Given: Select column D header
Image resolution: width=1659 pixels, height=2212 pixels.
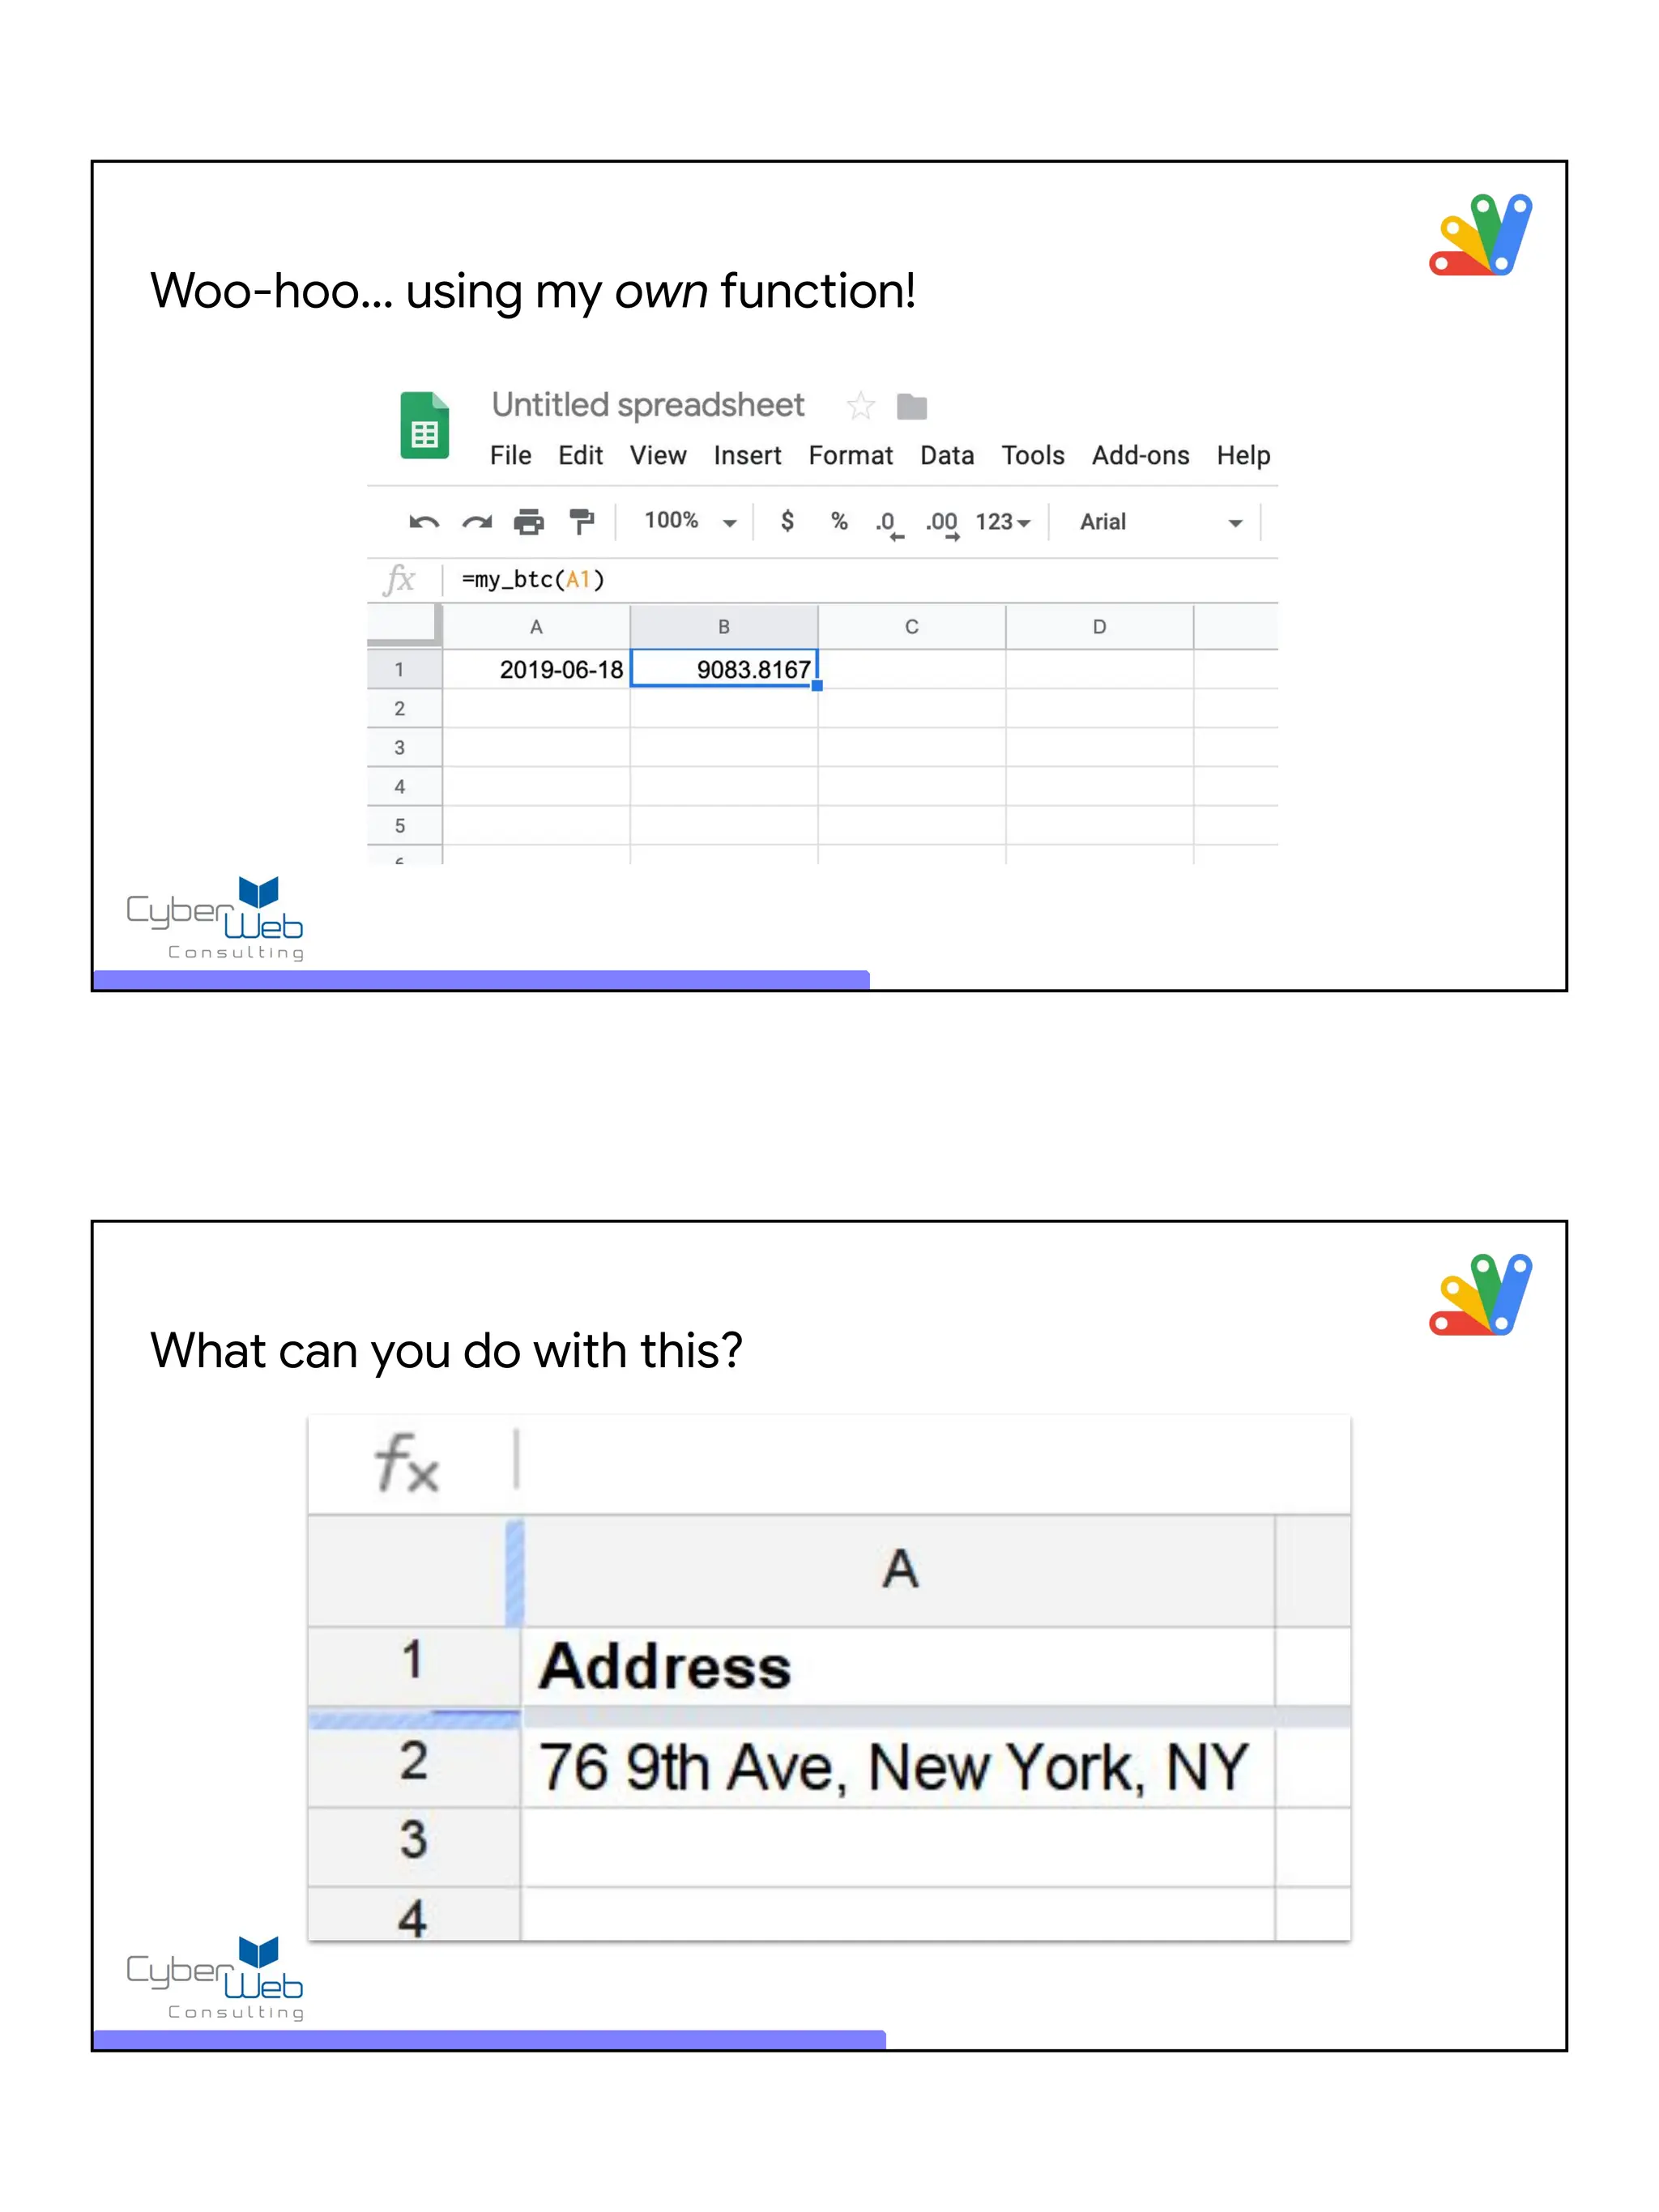Looking at the screenshot, I should 1100,627.
